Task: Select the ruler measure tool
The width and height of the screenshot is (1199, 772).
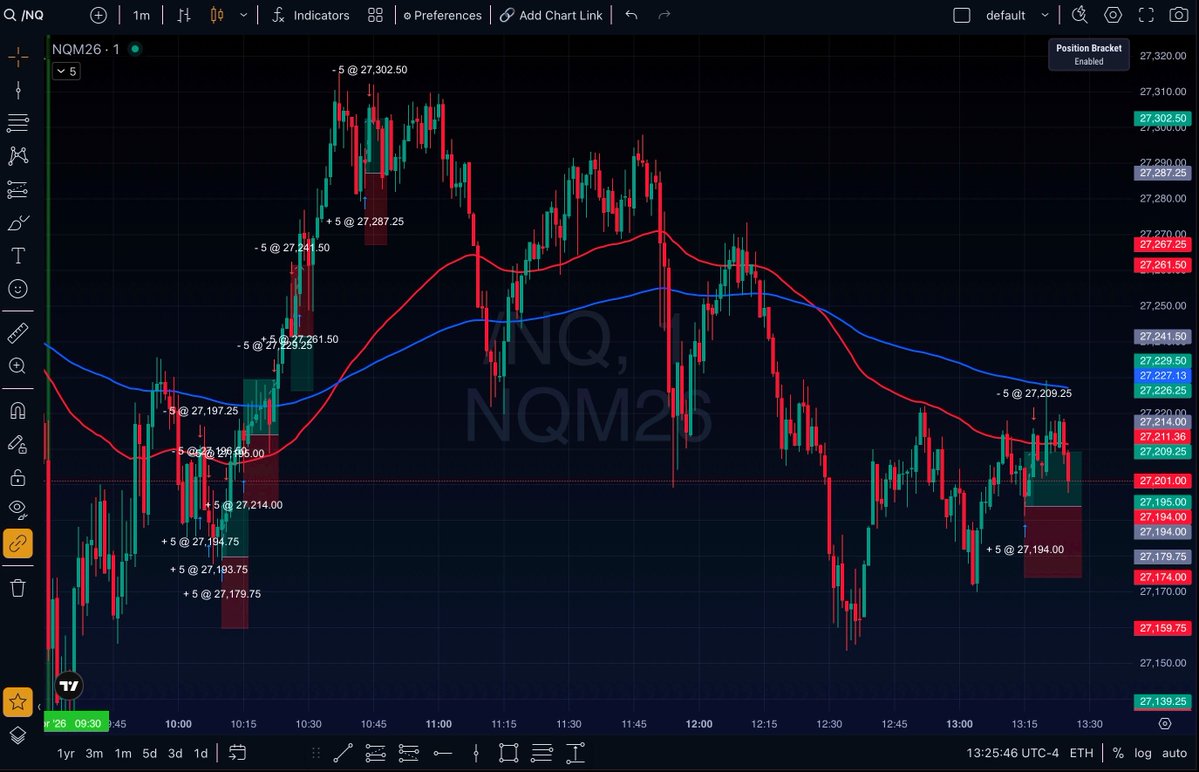Action: (18, 332)
